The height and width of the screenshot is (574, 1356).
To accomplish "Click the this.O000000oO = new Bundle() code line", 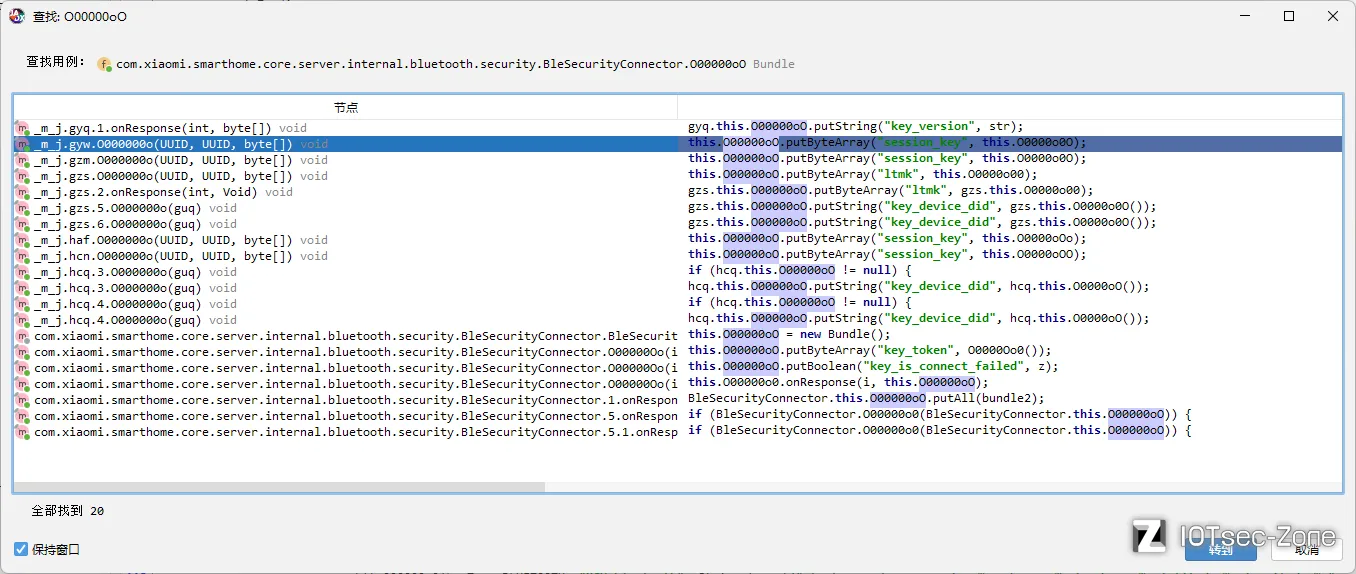I will (789, 334).
